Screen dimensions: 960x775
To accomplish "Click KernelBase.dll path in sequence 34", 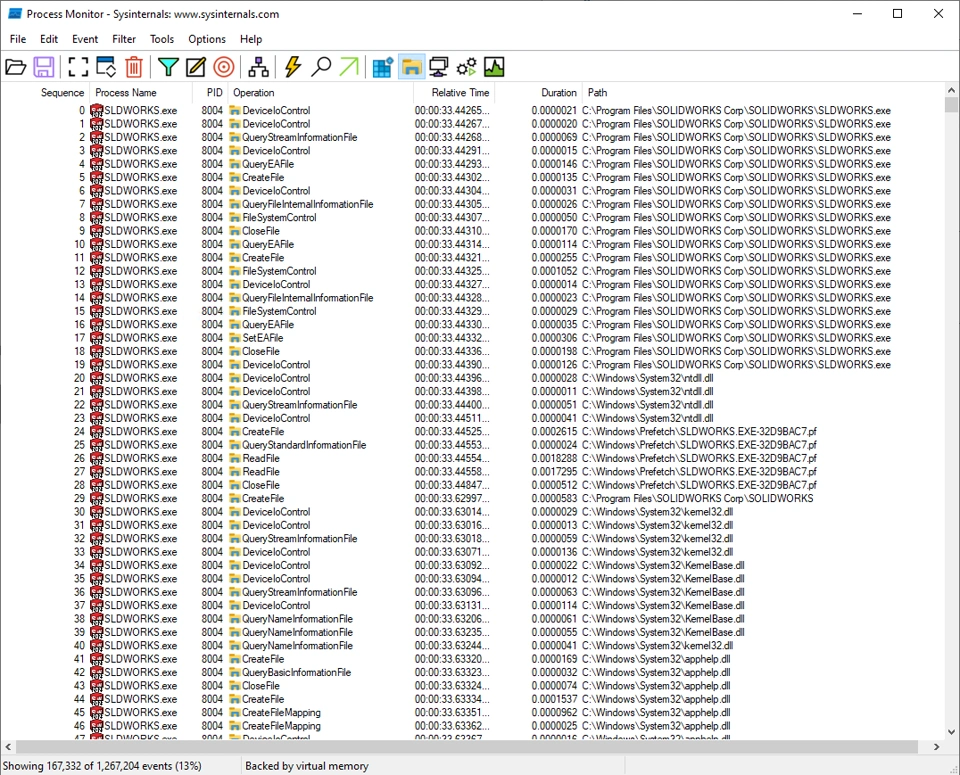I will click(663, 566).
